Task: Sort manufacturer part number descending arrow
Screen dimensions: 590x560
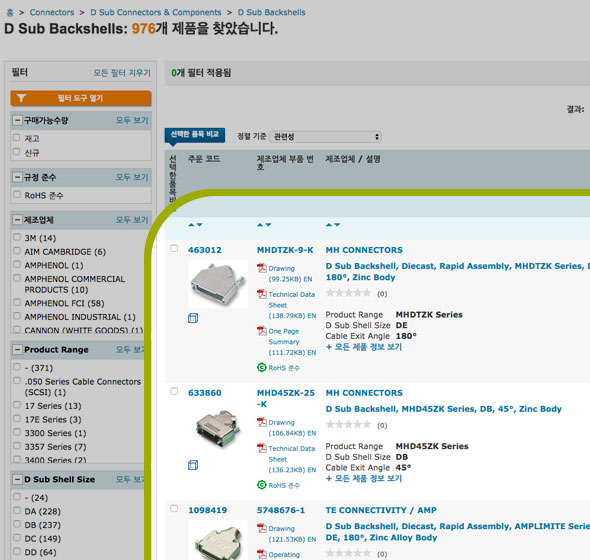Action: (x=268, y=225)
